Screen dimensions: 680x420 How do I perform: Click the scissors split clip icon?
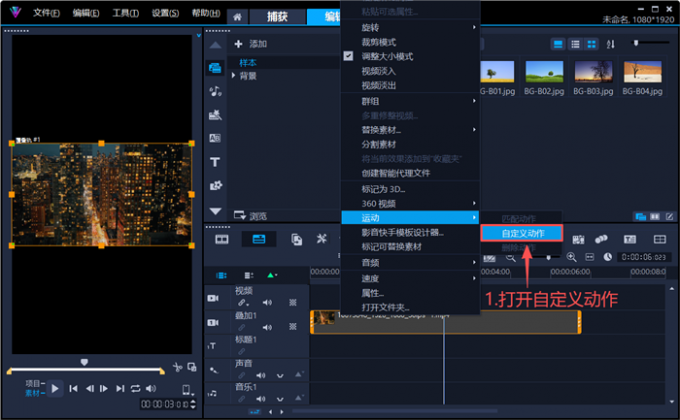click(177, 368)
